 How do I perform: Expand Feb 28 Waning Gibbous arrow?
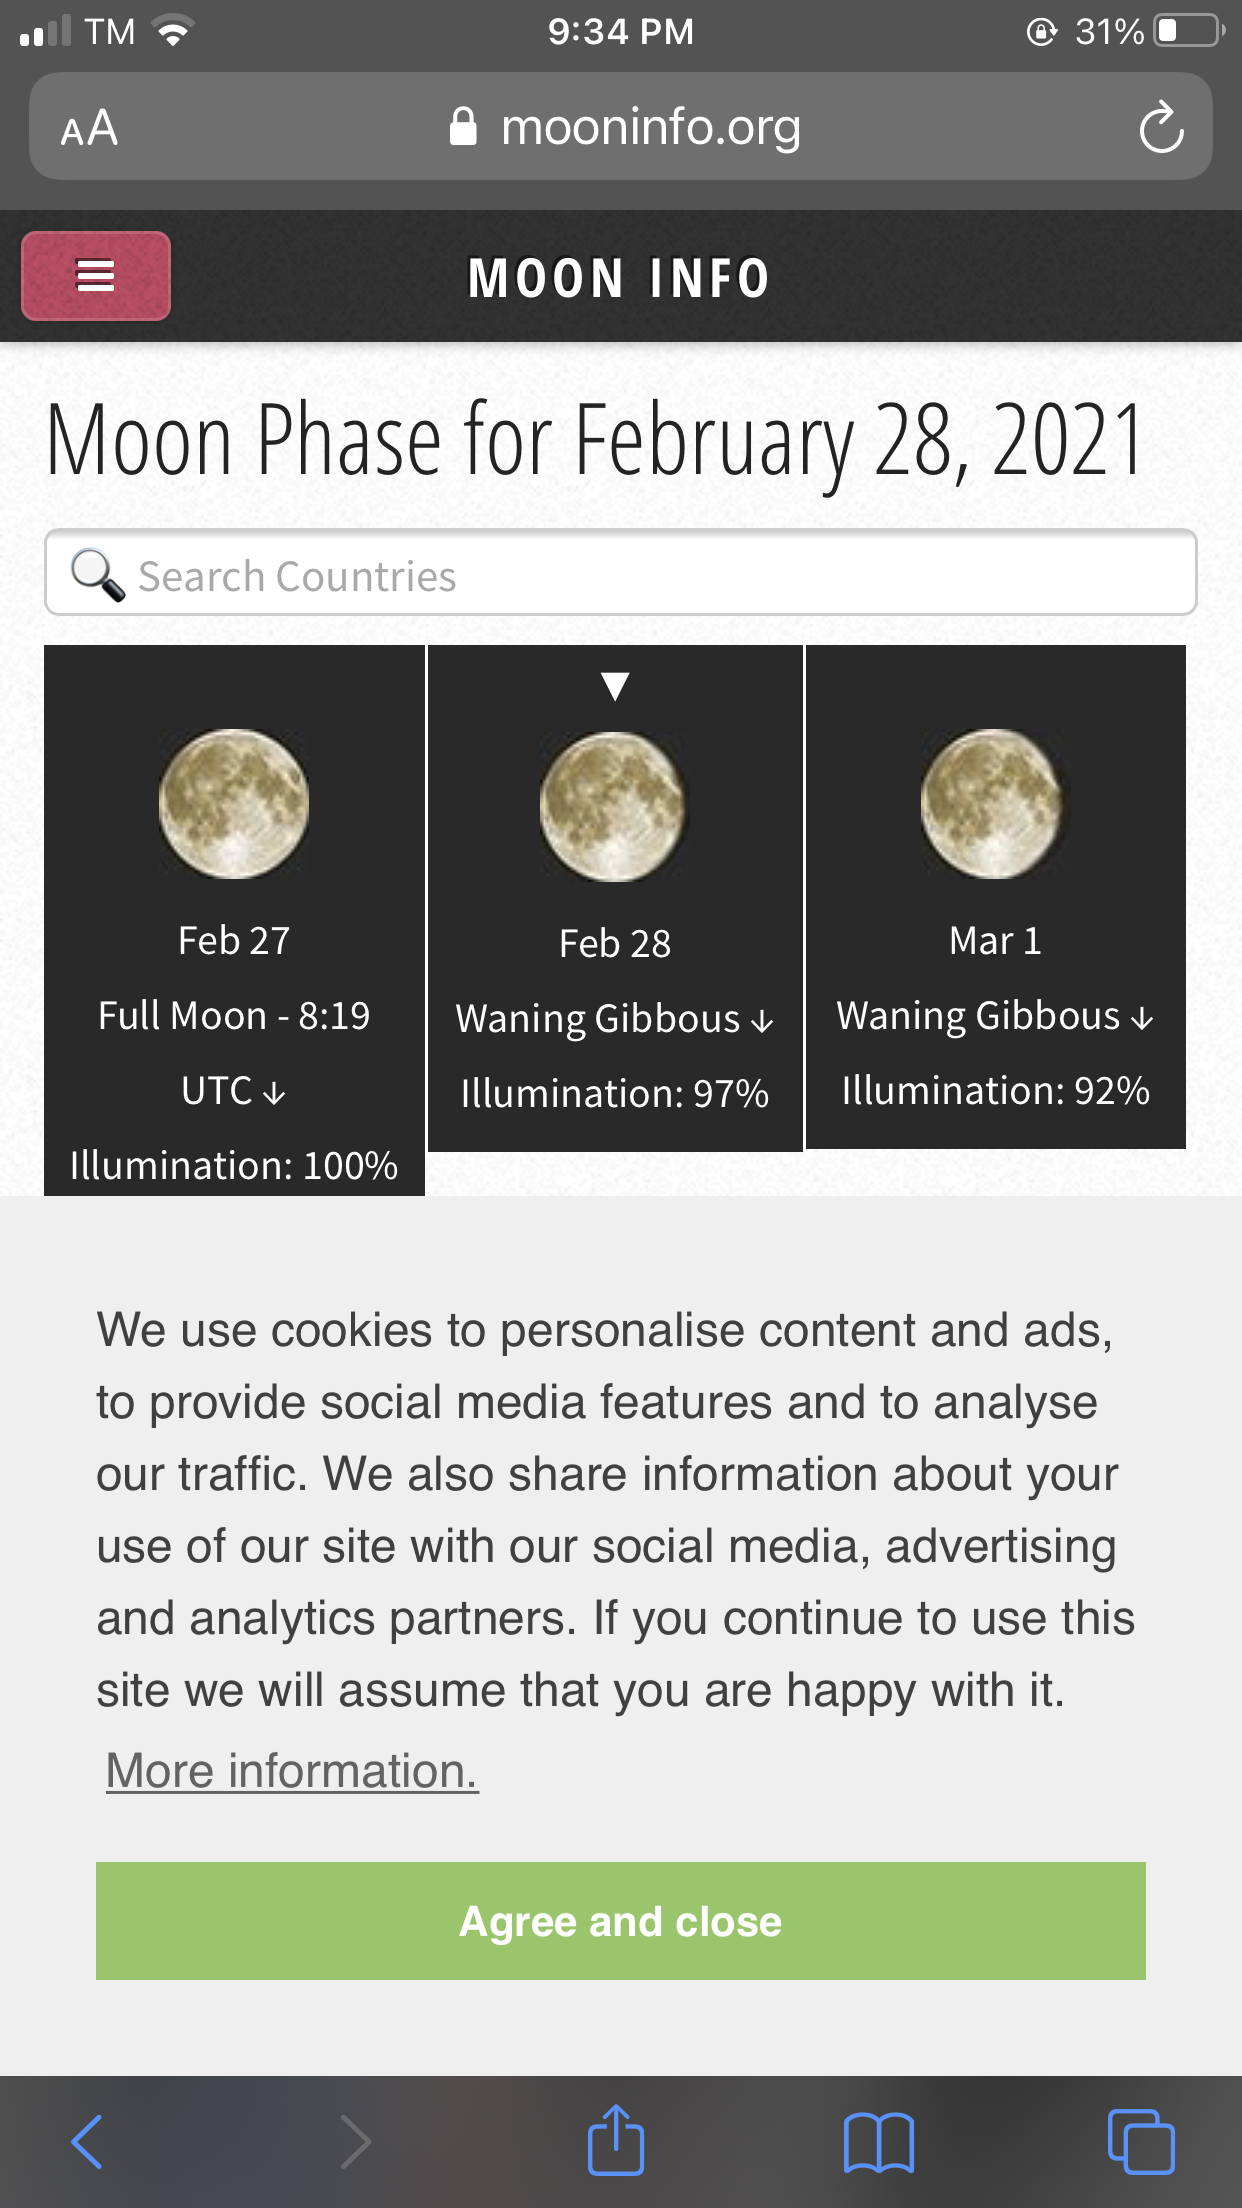tap(762, 1021)
